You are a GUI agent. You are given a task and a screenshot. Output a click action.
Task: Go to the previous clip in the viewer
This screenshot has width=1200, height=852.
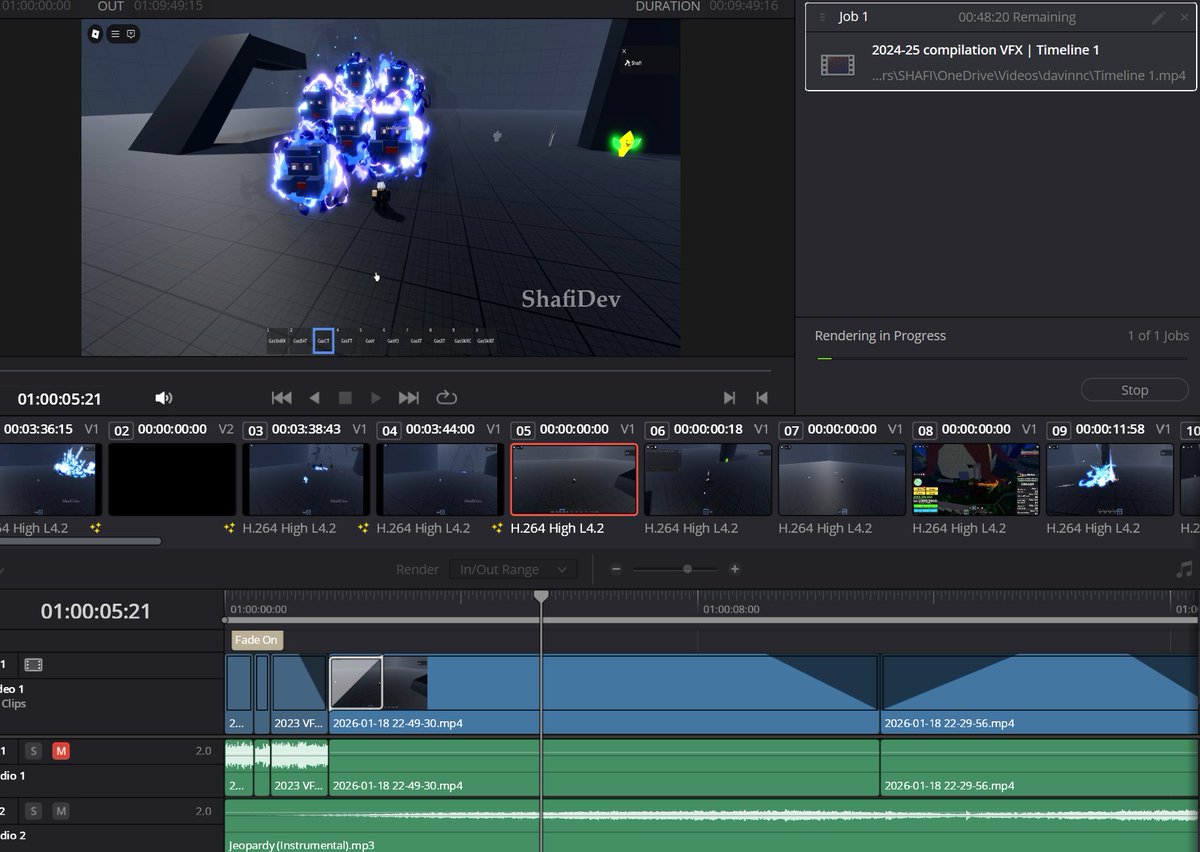(x=762, y=398)
